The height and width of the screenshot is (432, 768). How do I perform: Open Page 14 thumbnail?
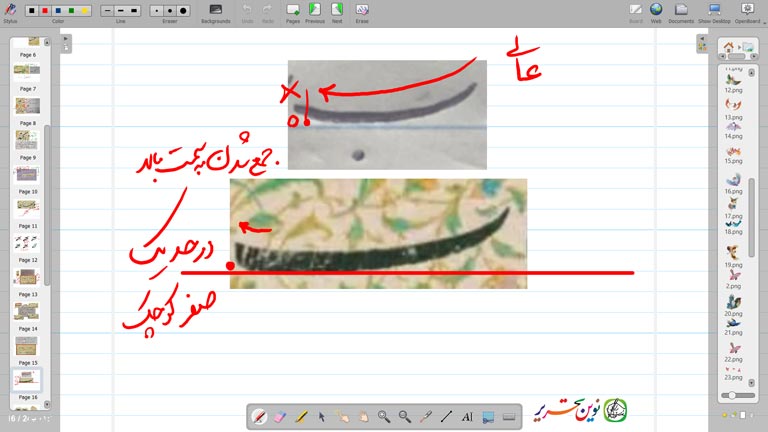tap(27, 311)
